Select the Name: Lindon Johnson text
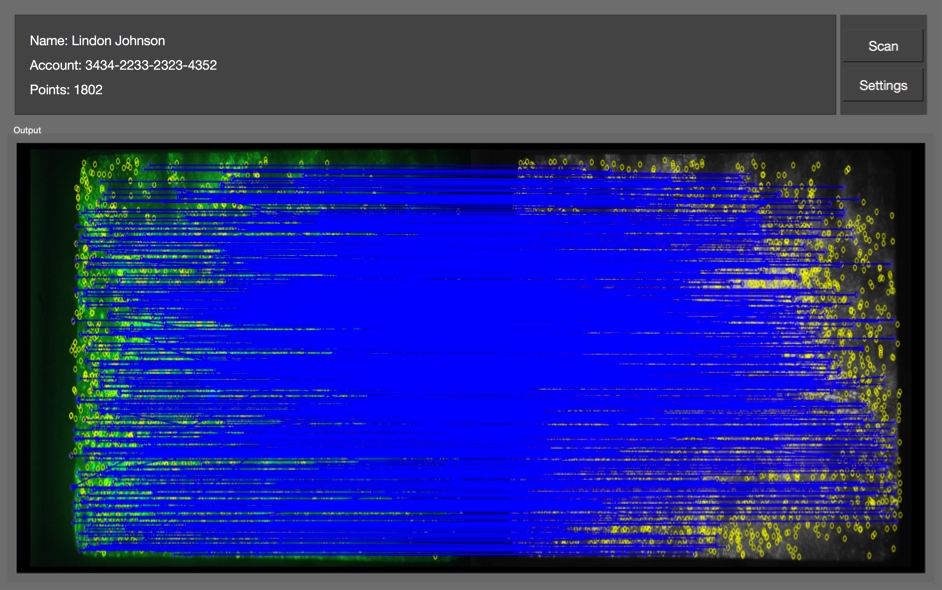The height and width of the screenshot is (590, 942). (x=97, y=41)
